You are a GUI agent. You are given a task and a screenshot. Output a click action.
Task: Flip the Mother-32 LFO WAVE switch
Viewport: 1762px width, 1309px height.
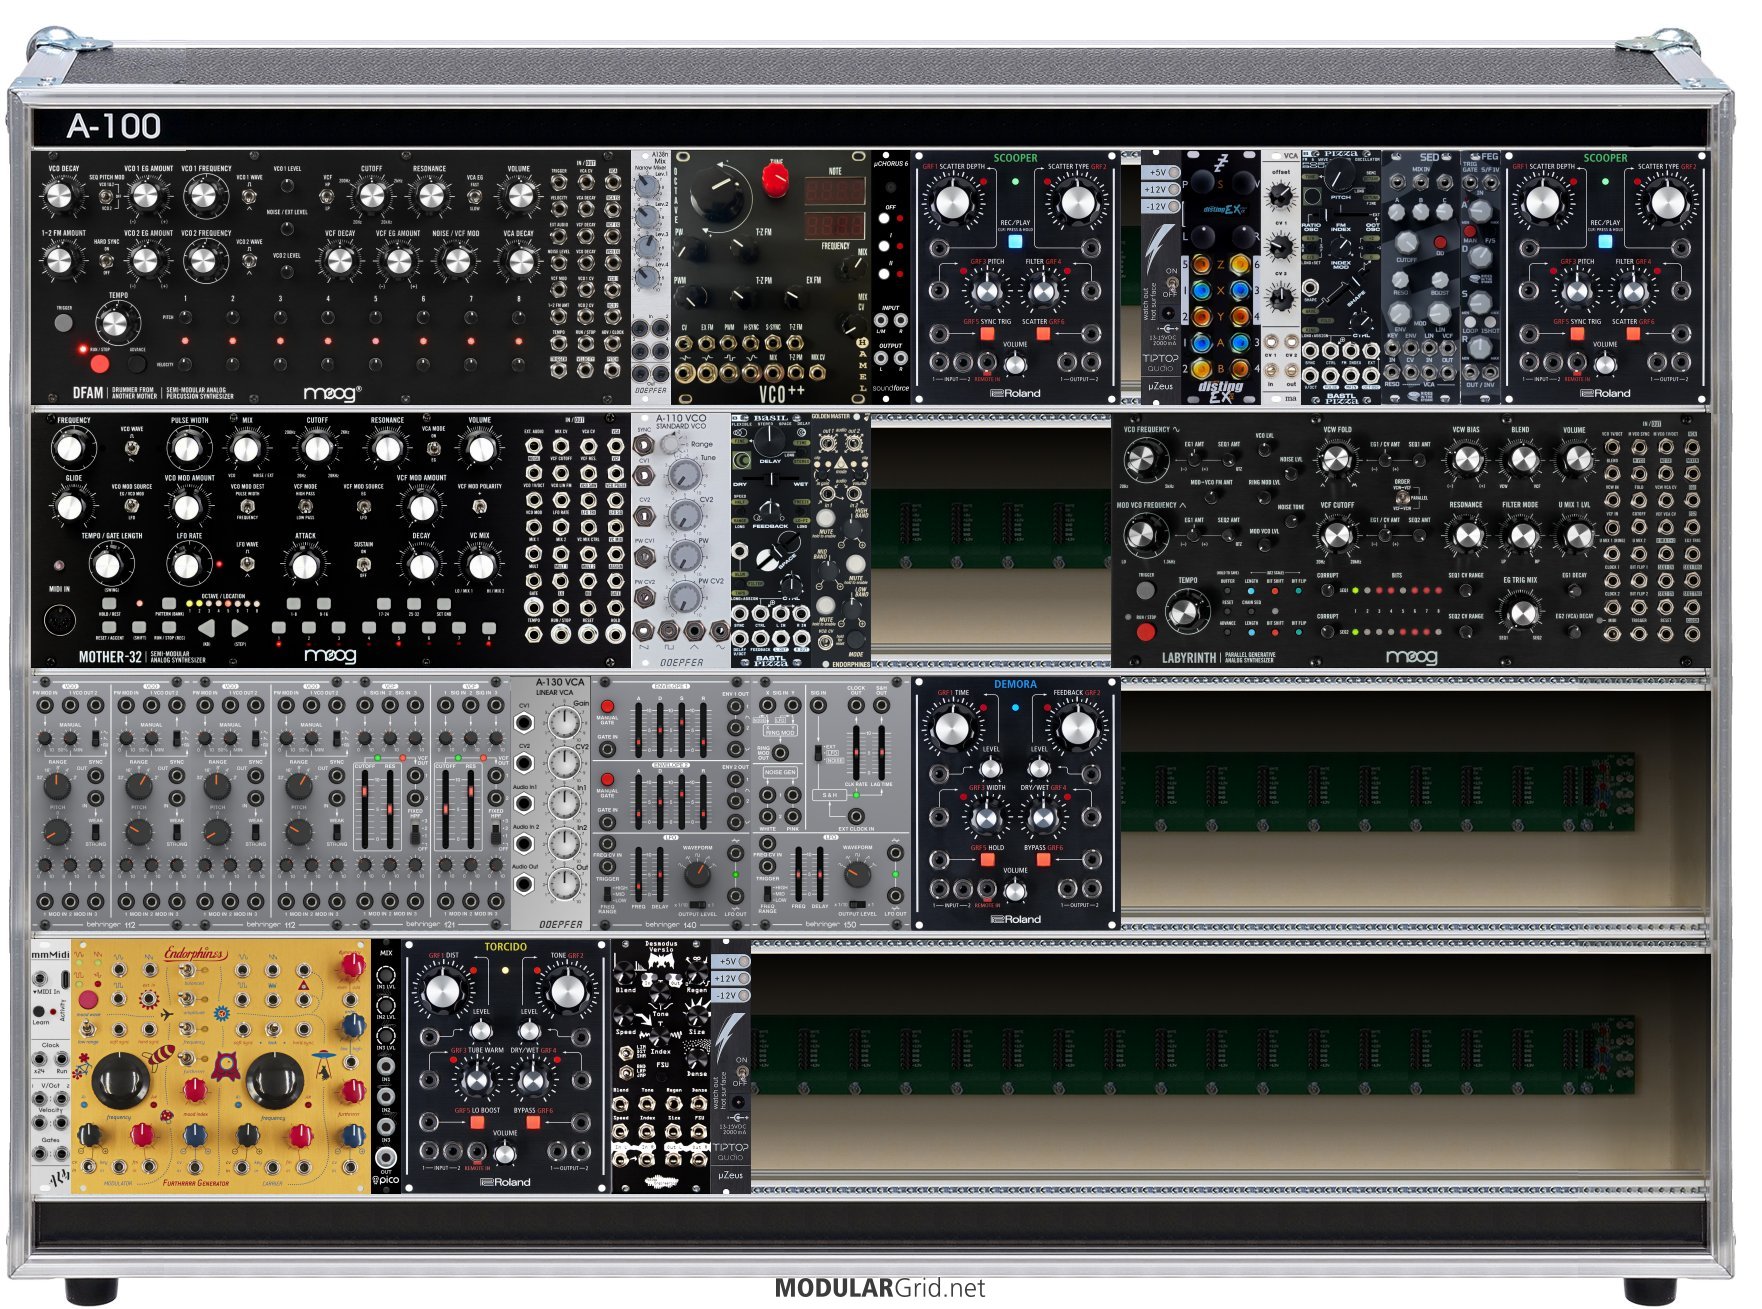(247, 565)
